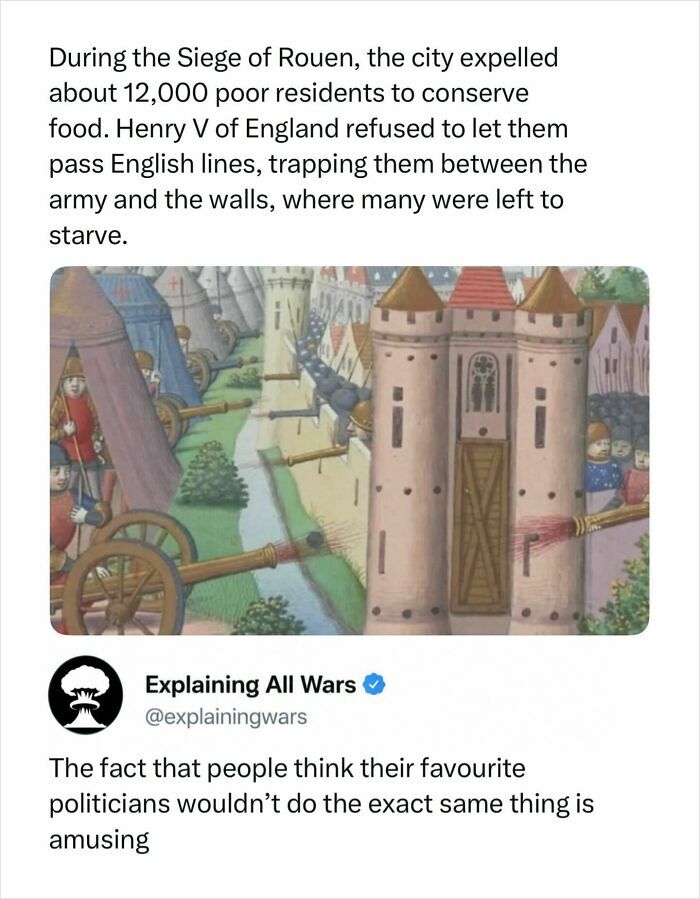Click the wooden castle gate in the illustration
Screen dimensions: 700x899
click(480, 526)
